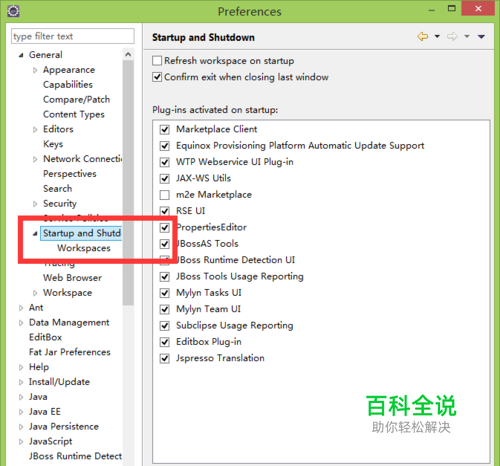Close the Preferences window
The image size is (500, 466).
coord(478,8)
